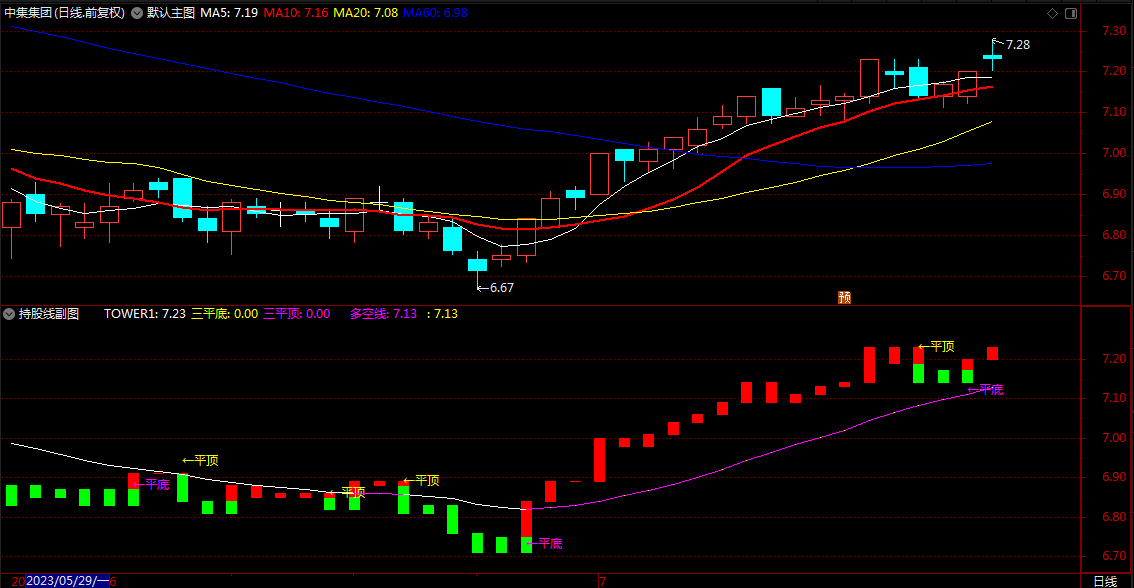The height and width of the screenshot is (588, 1134).
Task: Click the 多空线: 7.13 value
Action: (x=383, y=314)
